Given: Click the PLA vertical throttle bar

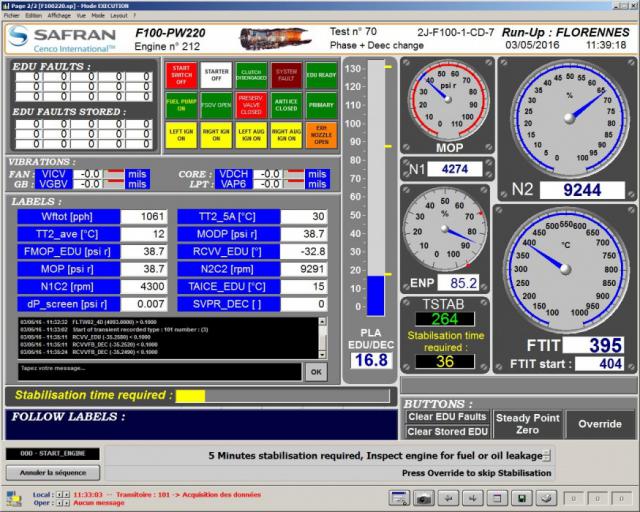Looking at the screenshot, I should click(x=376, y=188).
